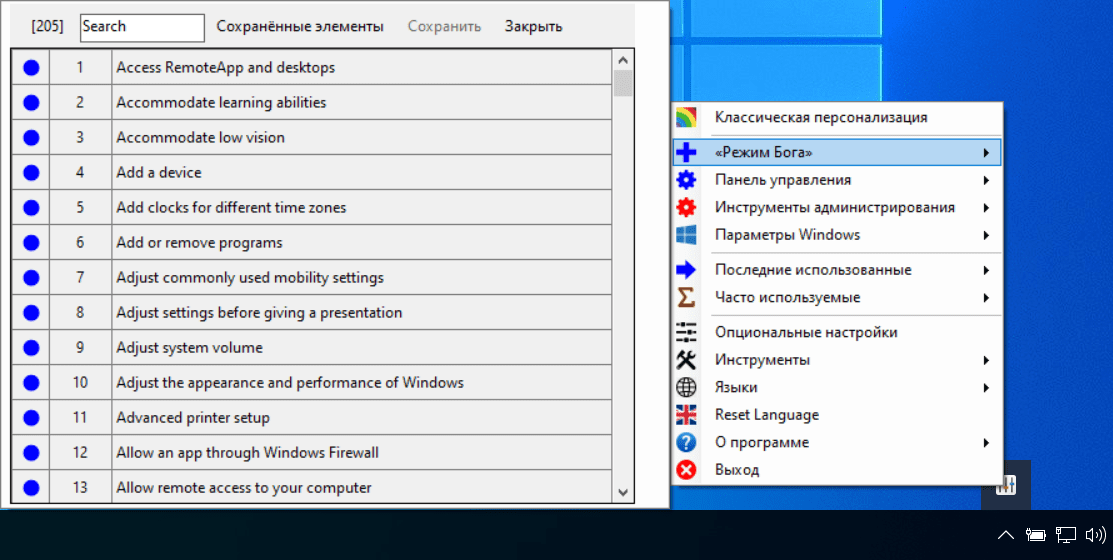The image size is (1113, 560).
Task: Expand Инструменты администрирования submenu arrow
Action: [986, 208]
